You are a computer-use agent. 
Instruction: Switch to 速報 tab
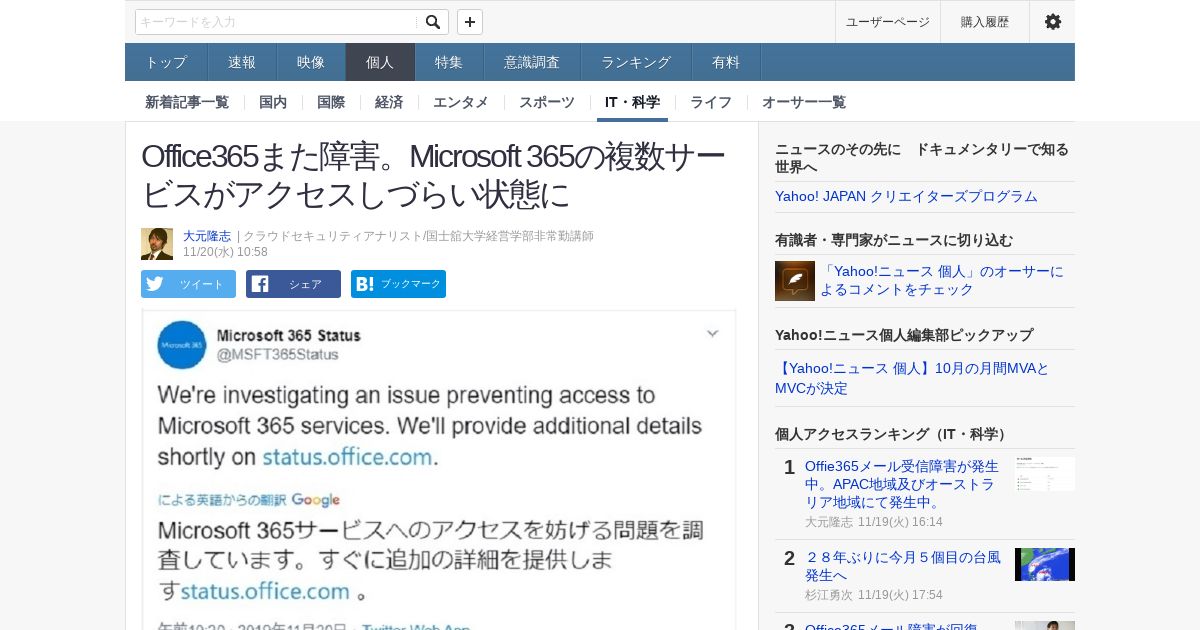pos(242,62)
